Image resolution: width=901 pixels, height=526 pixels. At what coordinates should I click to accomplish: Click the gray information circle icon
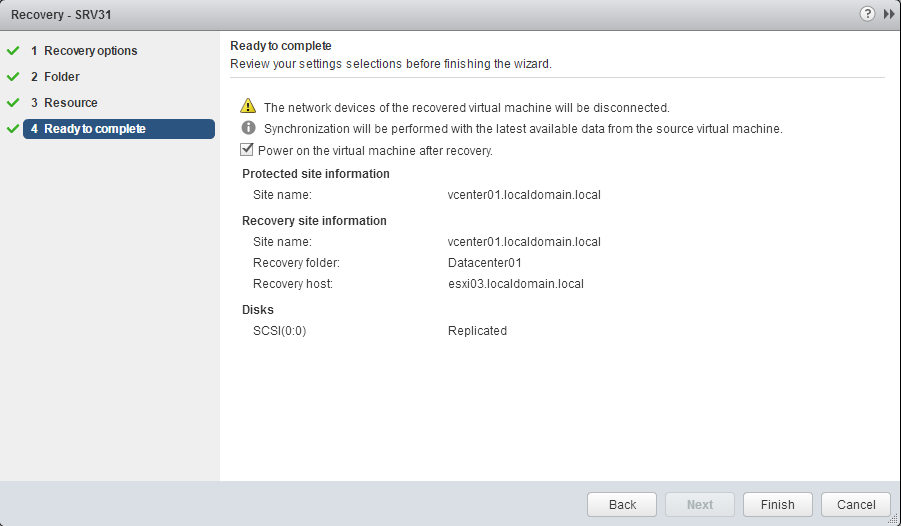tap(248, 129)
